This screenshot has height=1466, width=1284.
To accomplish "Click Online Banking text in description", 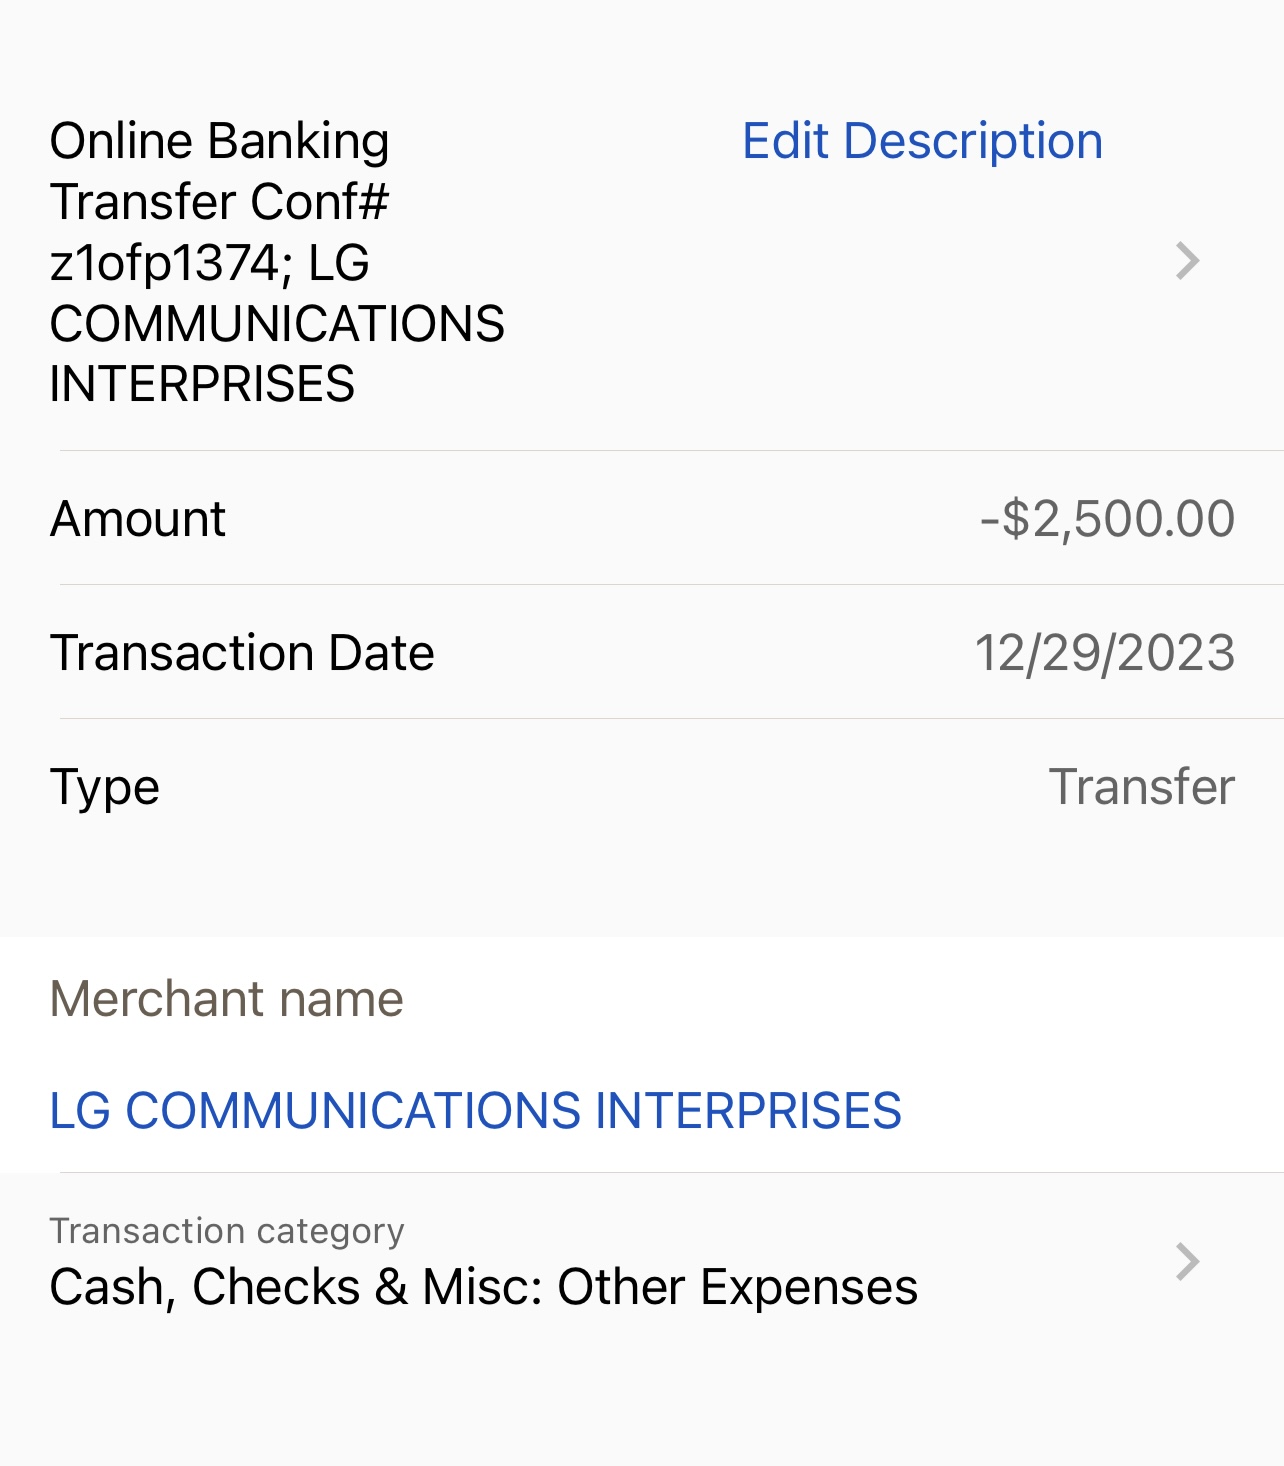I will [219, 141].
